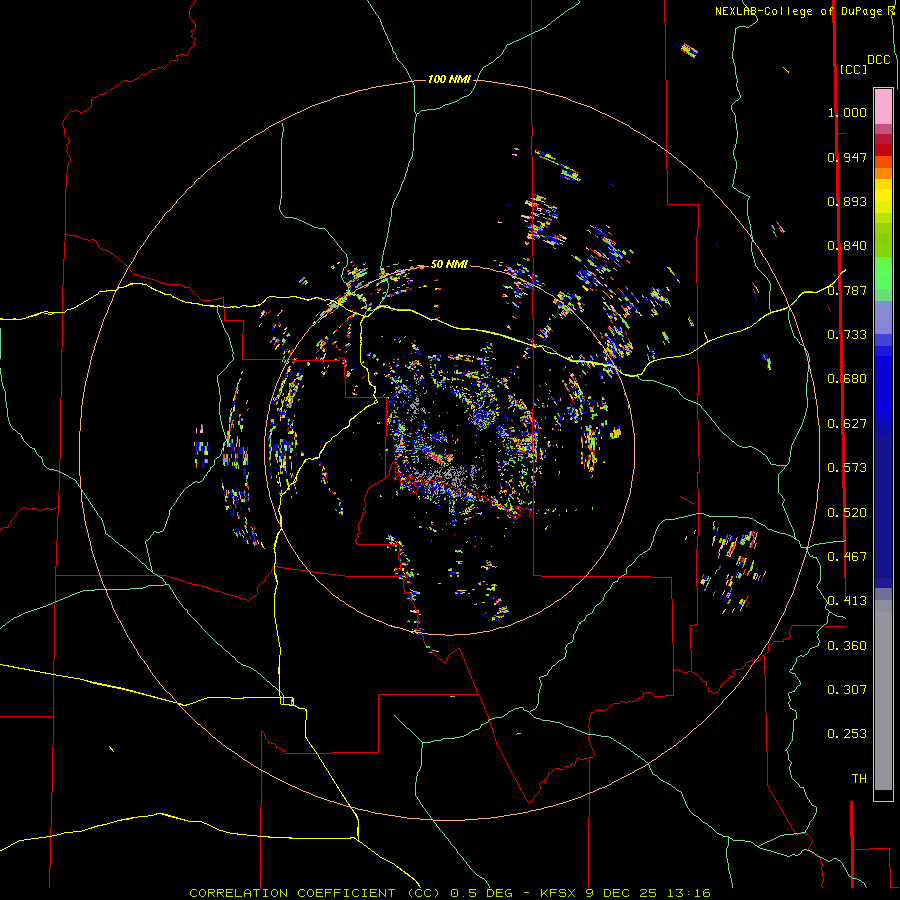Screen dimensions: 900x900
Task: Click the 0.733 color scale value
Action: tap(847, 335)
